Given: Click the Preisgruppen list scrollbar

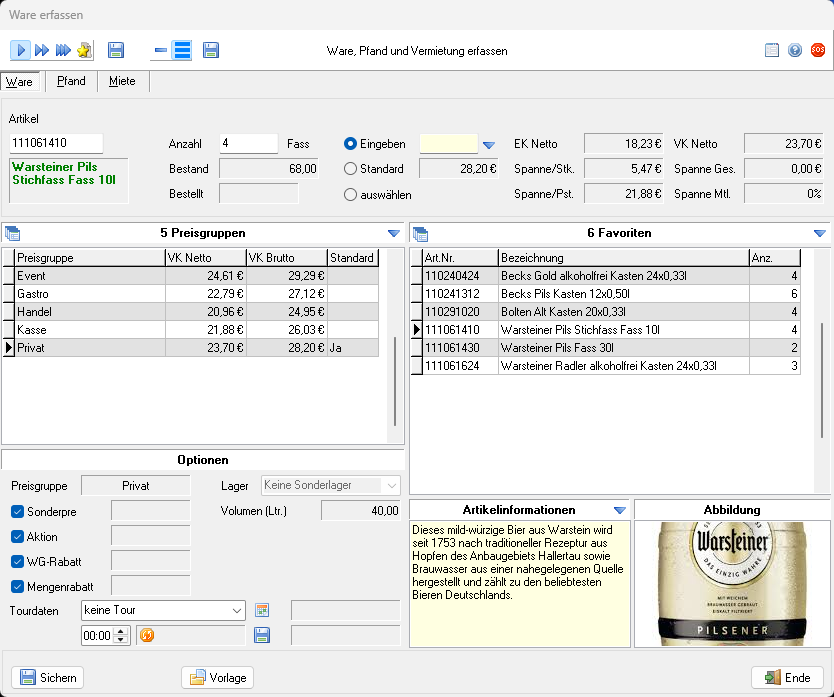Looking at the screenshot, I should tap(395, 380).
